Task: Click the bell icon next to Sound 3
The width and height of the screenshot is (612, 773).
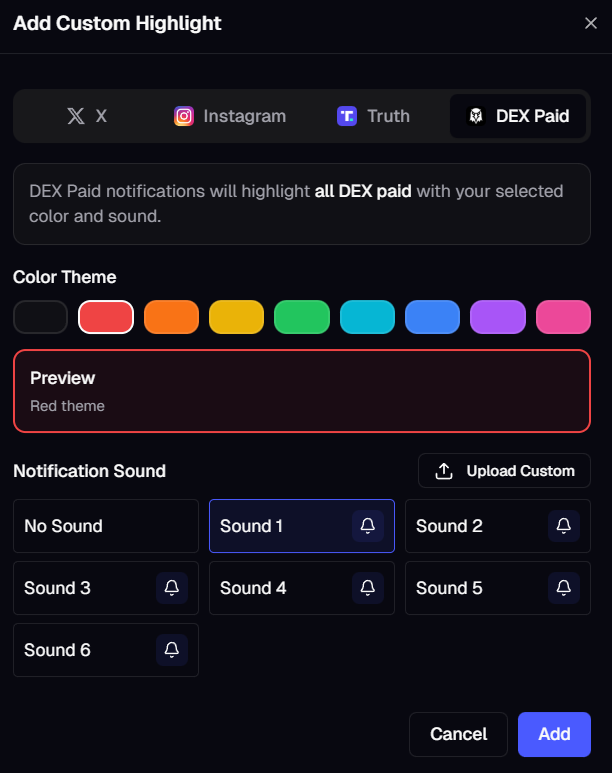Action: (172, 588)
